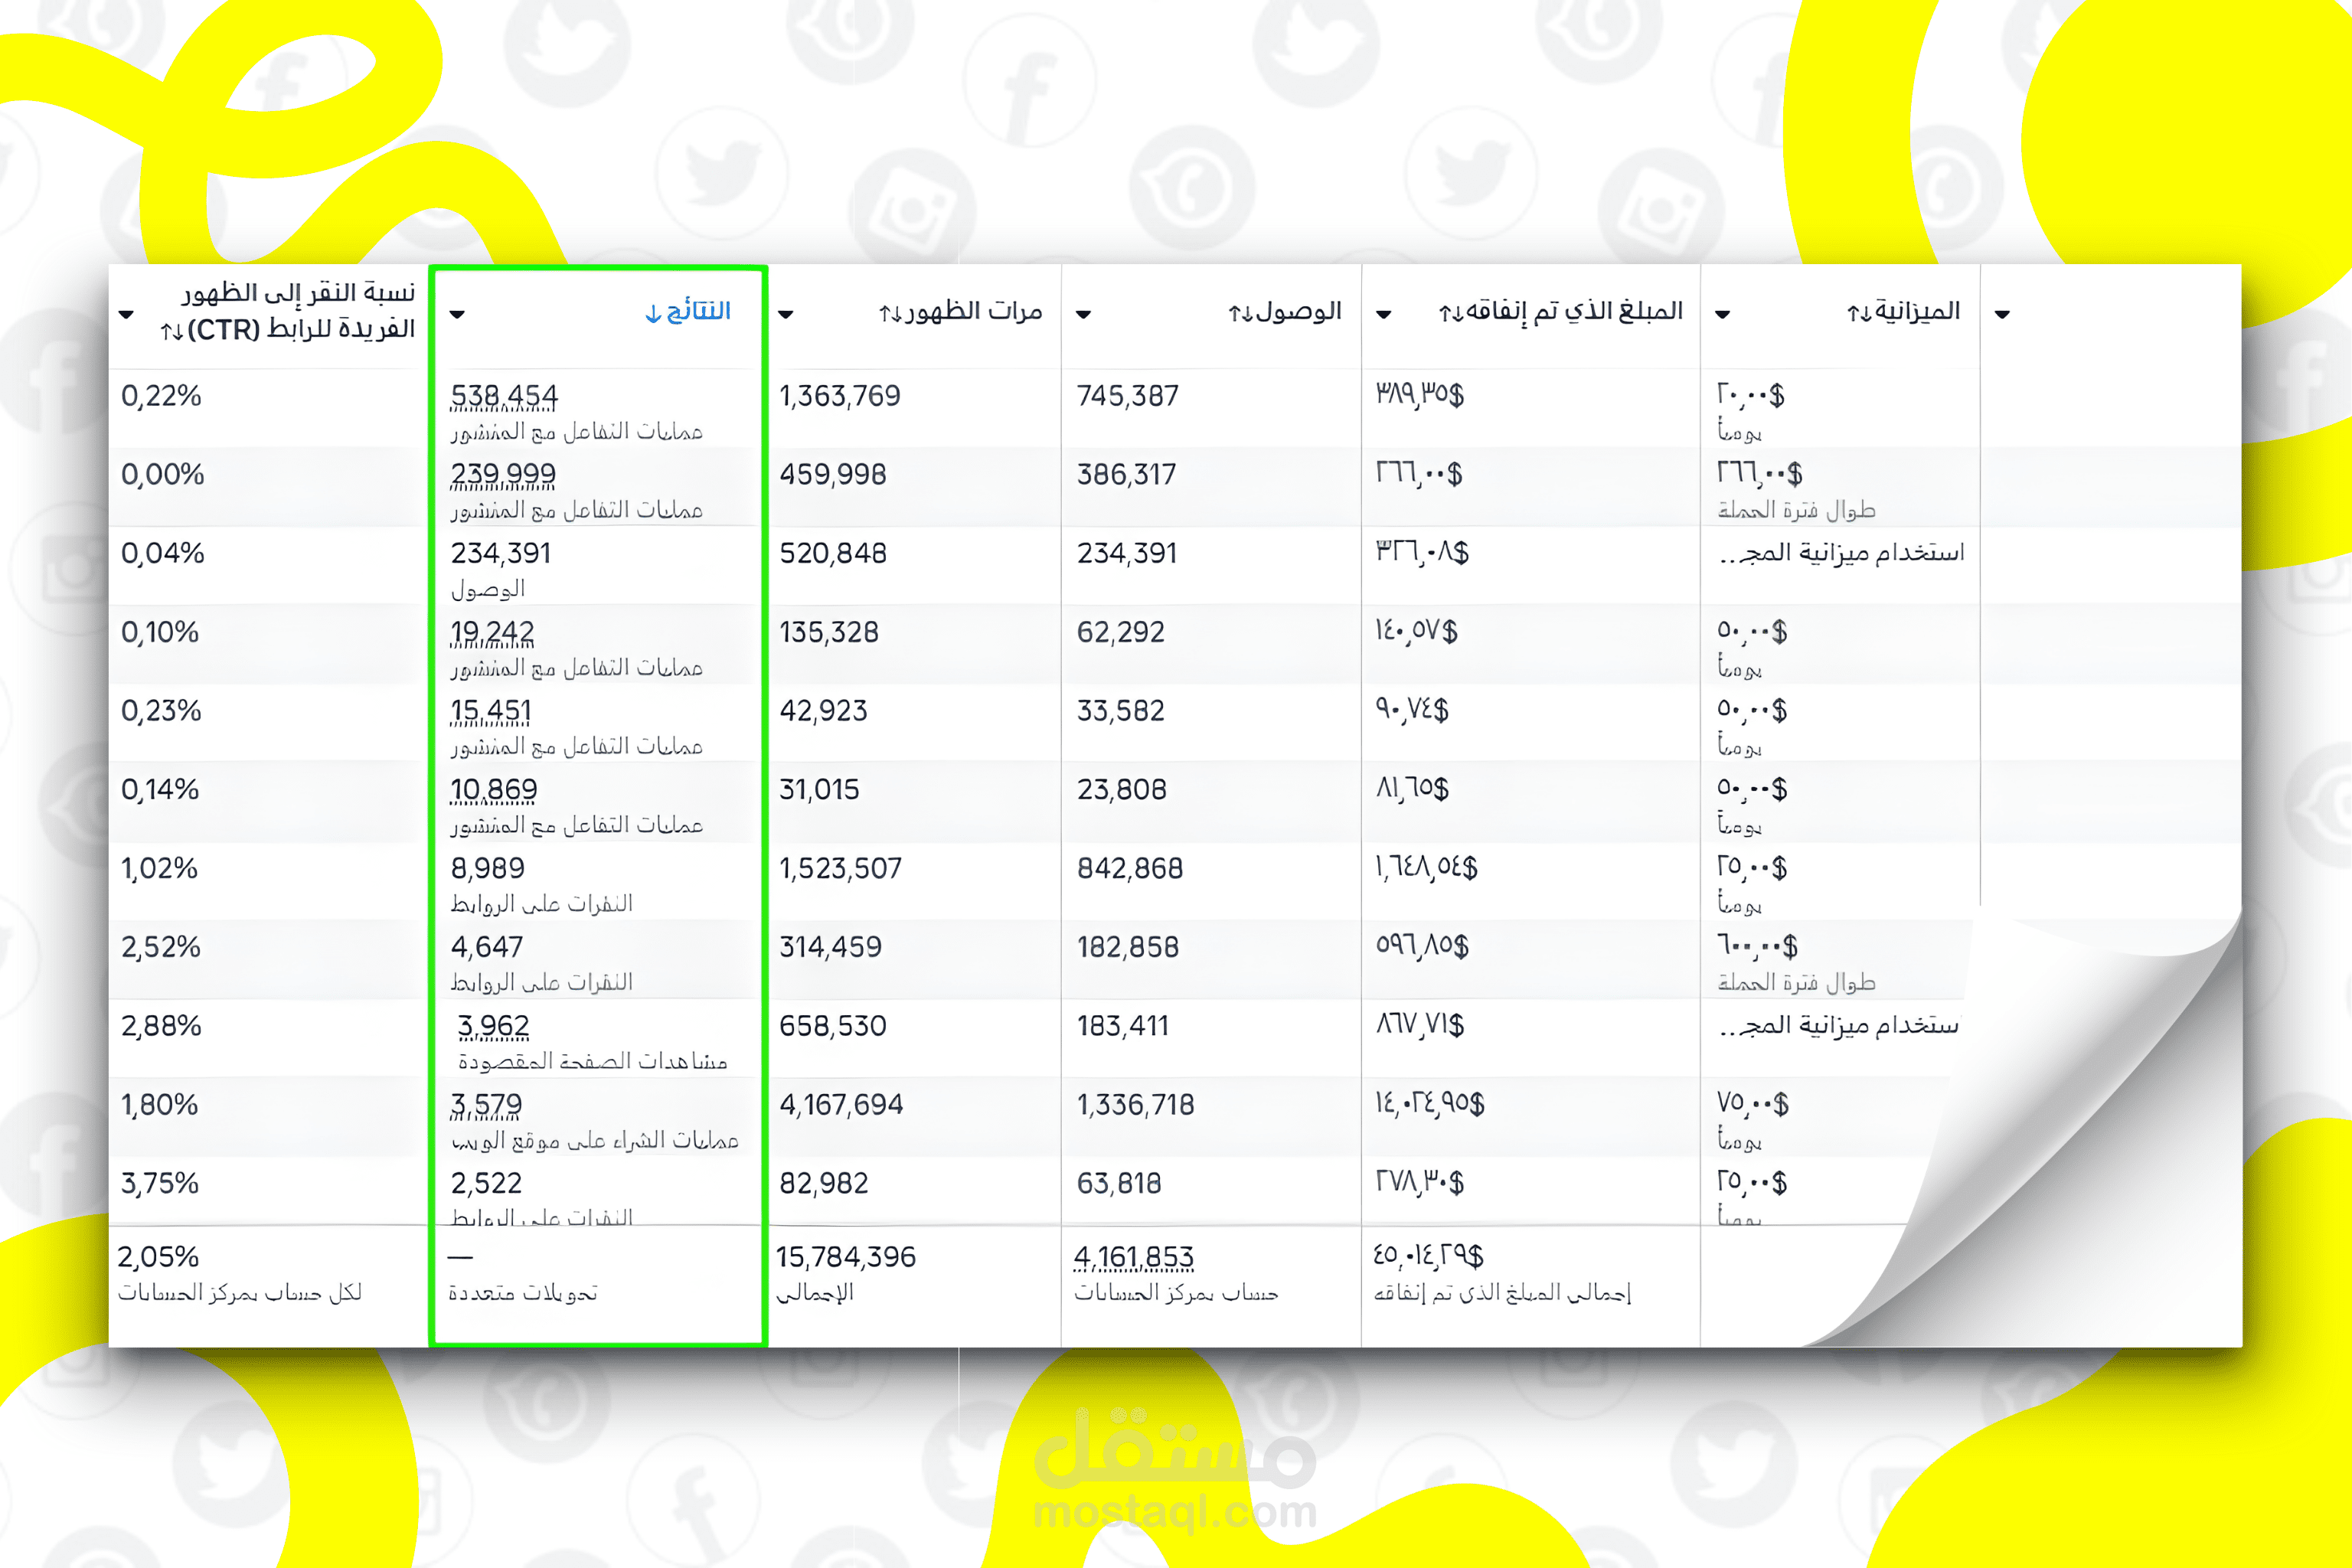
Task: Click the underlined 19,242 results value
Action: click(492, 632)
